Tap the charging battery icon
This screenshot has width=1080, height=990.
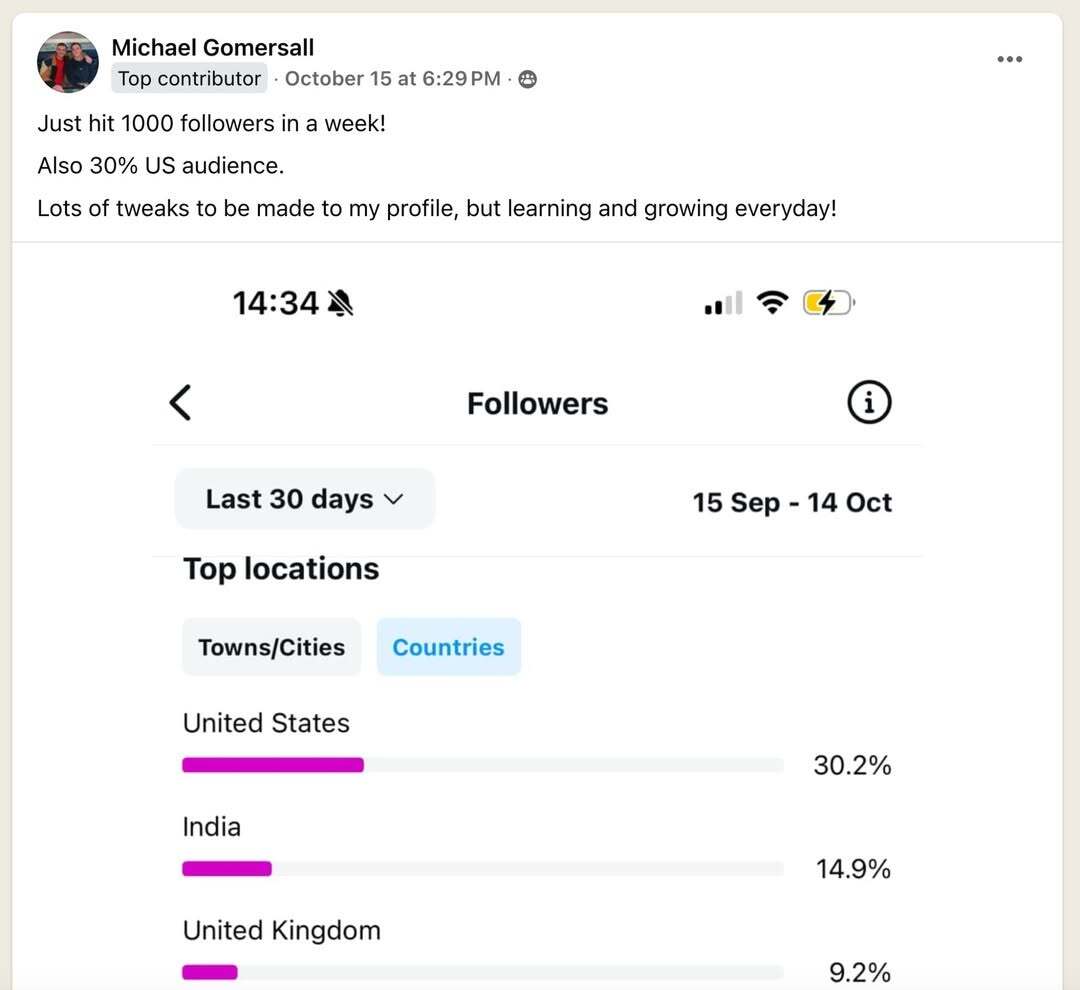point(828,302)
